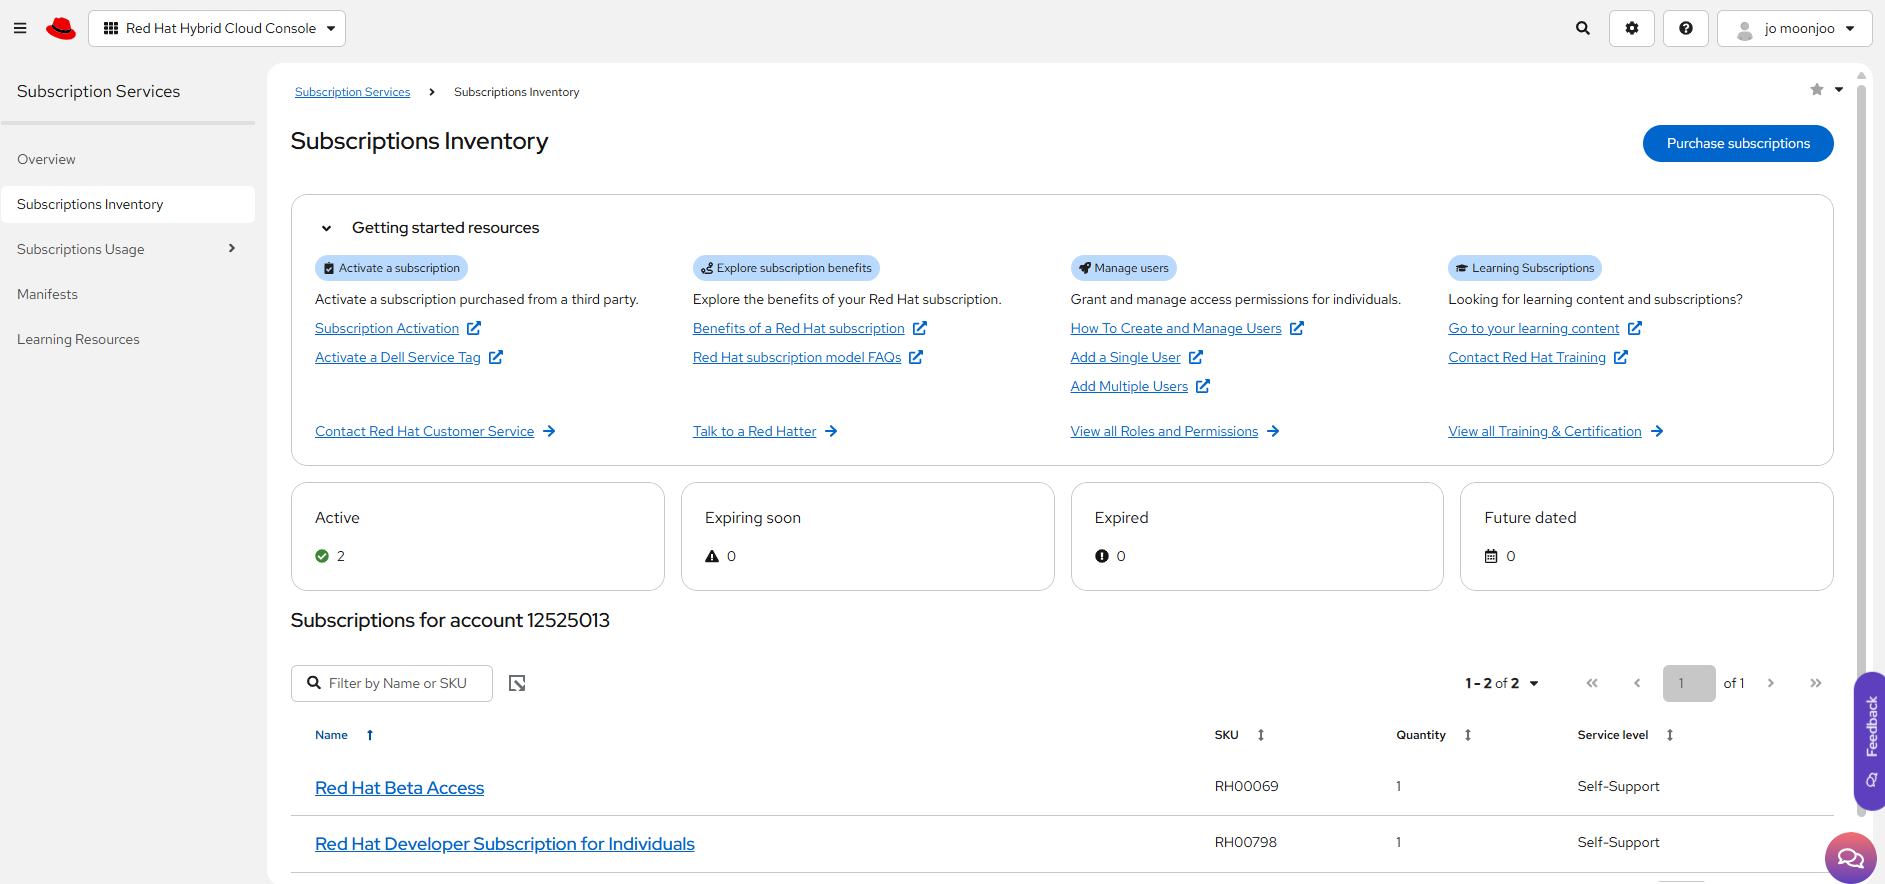Go to Overview in the sidebar
The height and width of the screenshot is (884, 1885).
(x=46, y=159)
